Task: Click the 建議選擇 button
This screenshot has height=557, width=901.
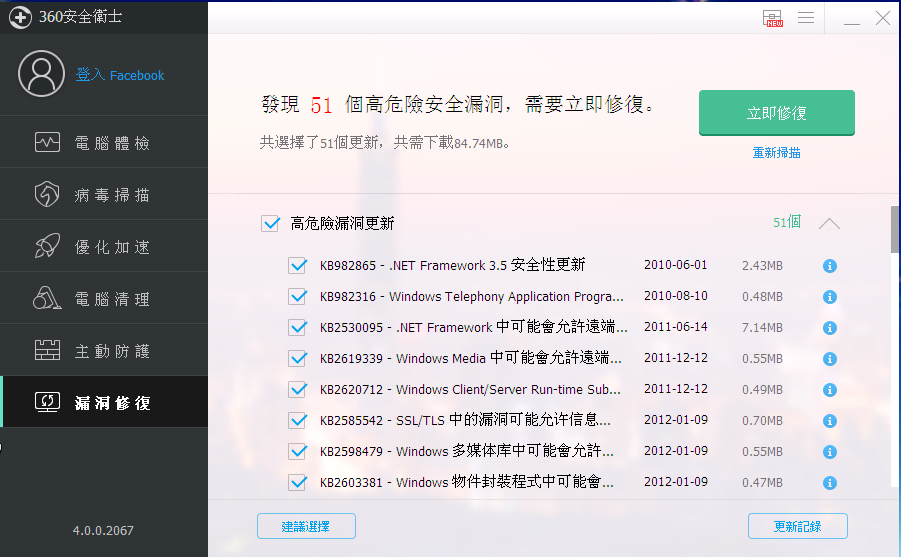Action: click(306, 526)
